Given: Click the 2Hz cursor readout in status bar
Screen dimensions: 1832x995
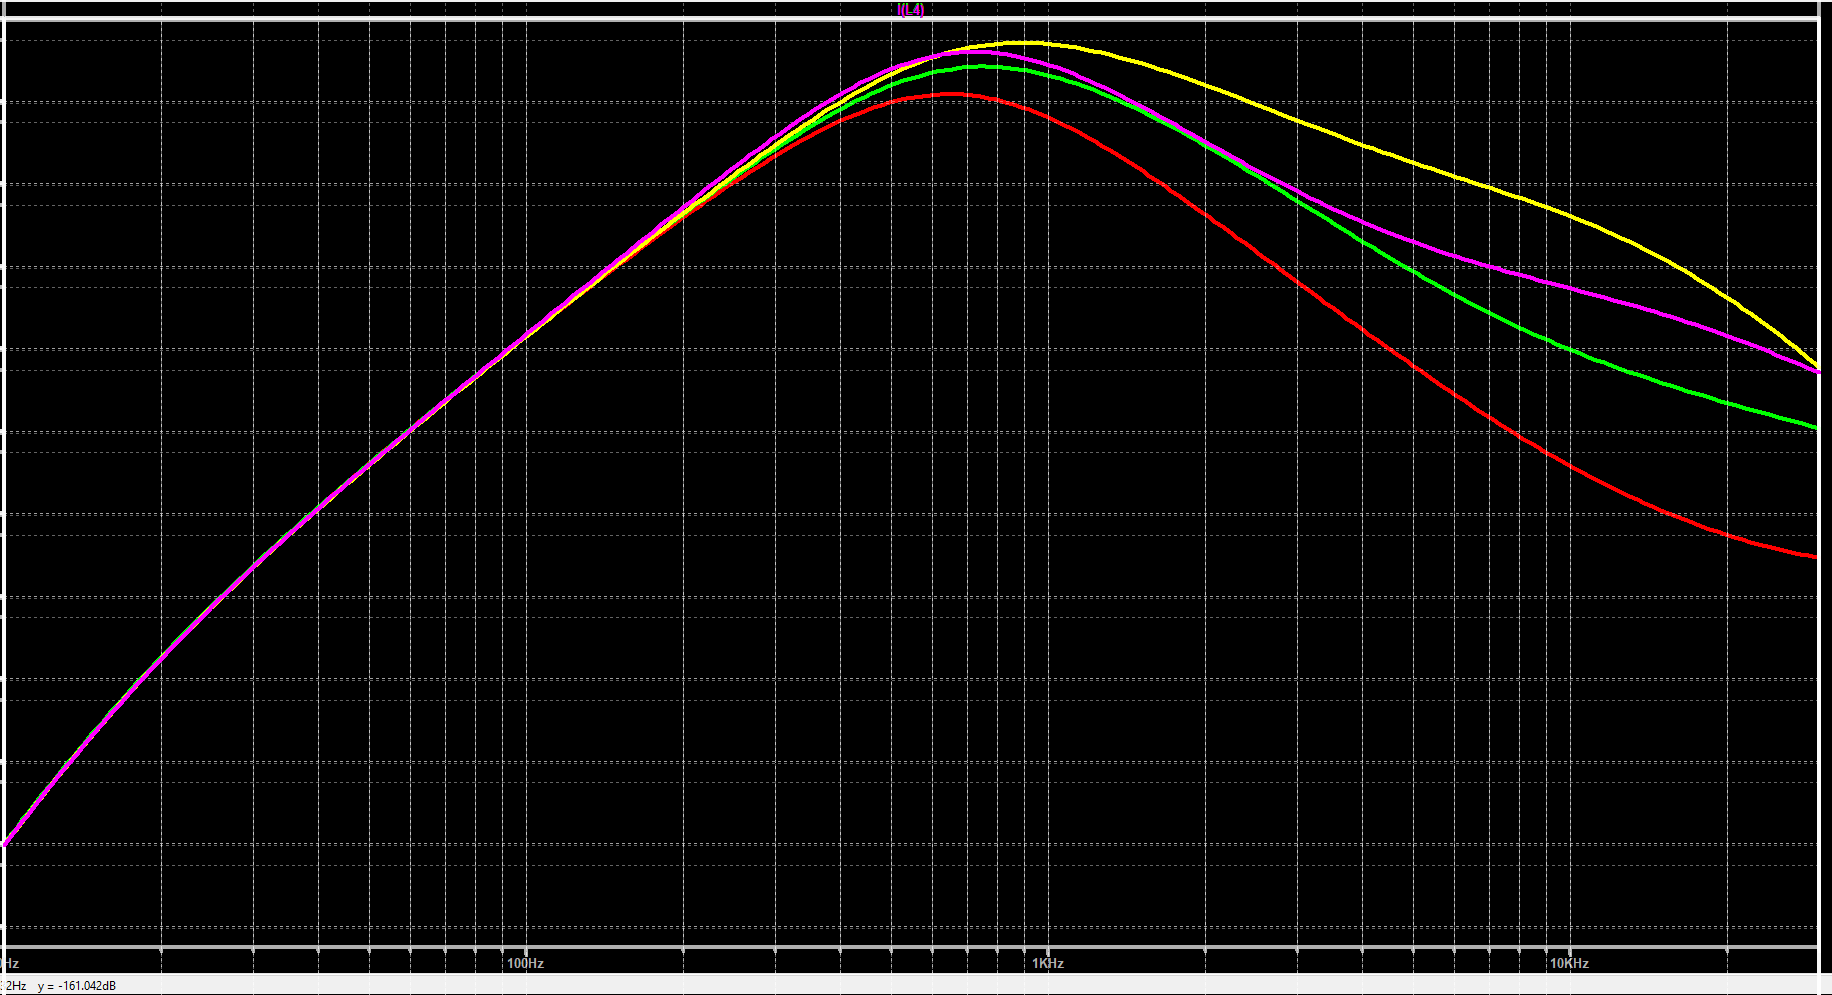Looking at the screenshot, I should 15,986.
